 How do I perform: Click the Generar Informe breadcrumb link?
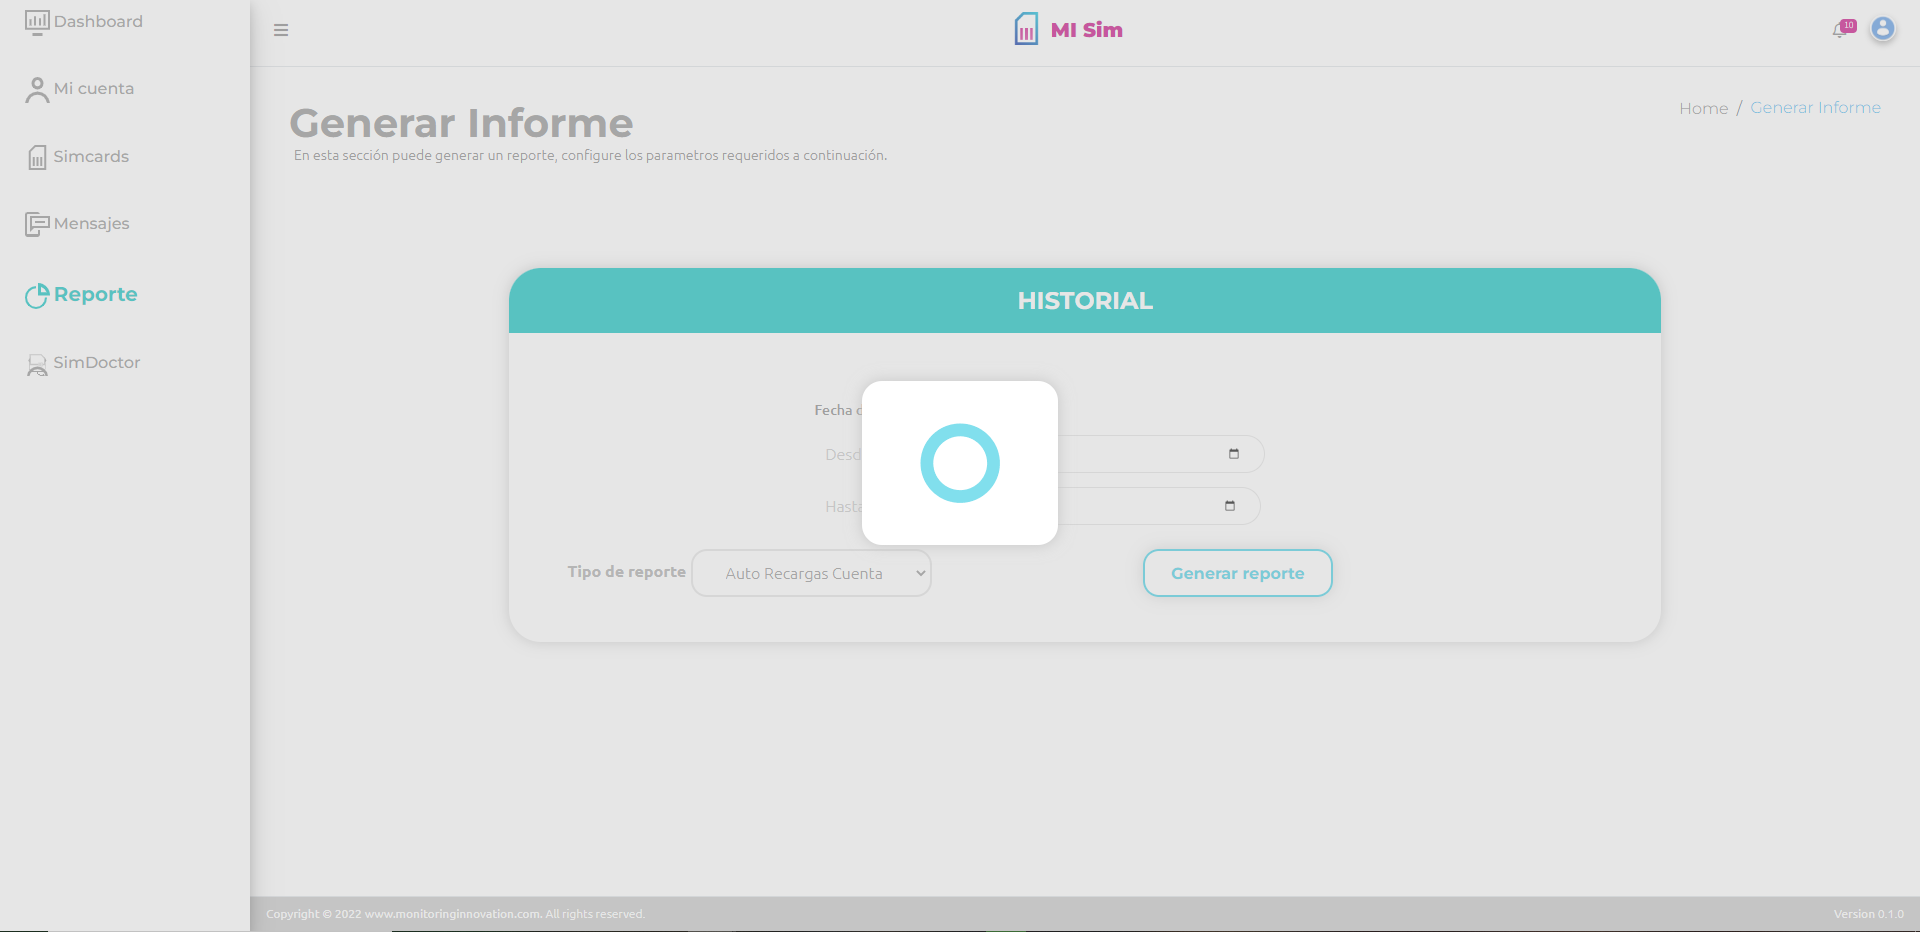[1815, 108]
